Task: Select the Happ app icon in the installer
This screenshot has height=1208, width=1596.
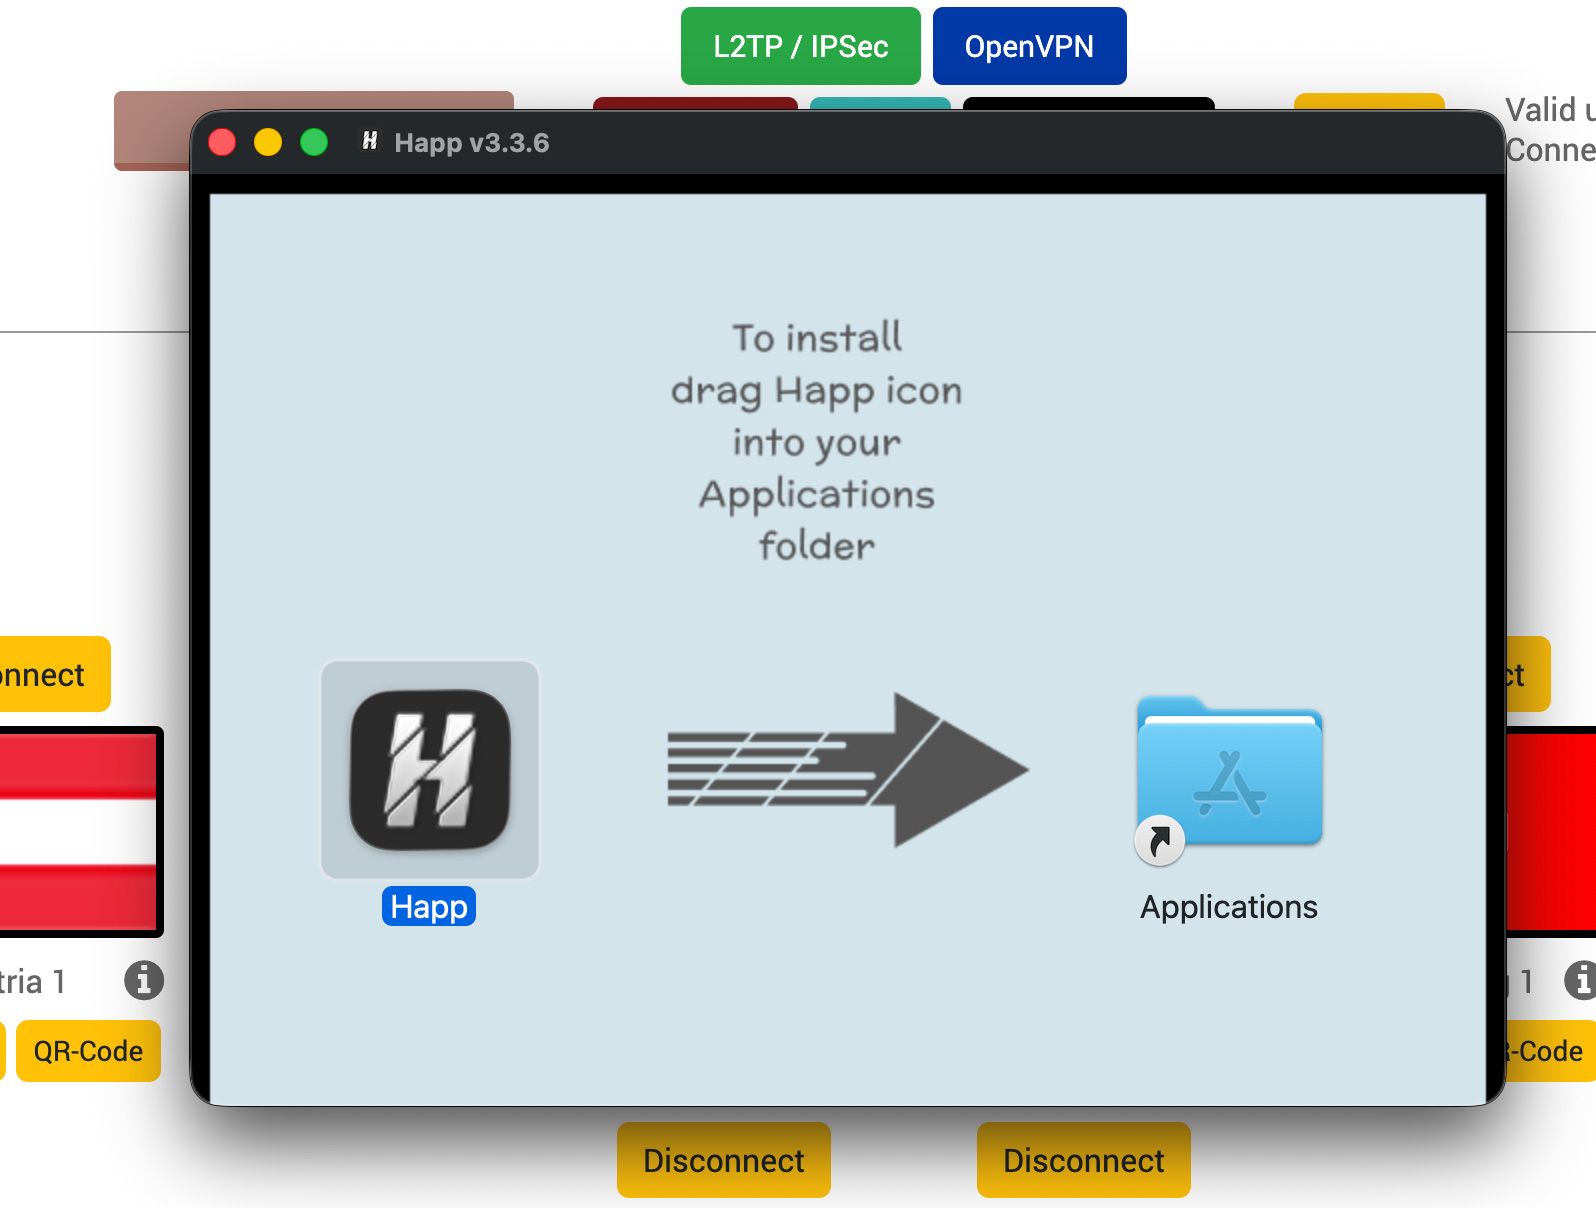Action: [x=430, y=769]
